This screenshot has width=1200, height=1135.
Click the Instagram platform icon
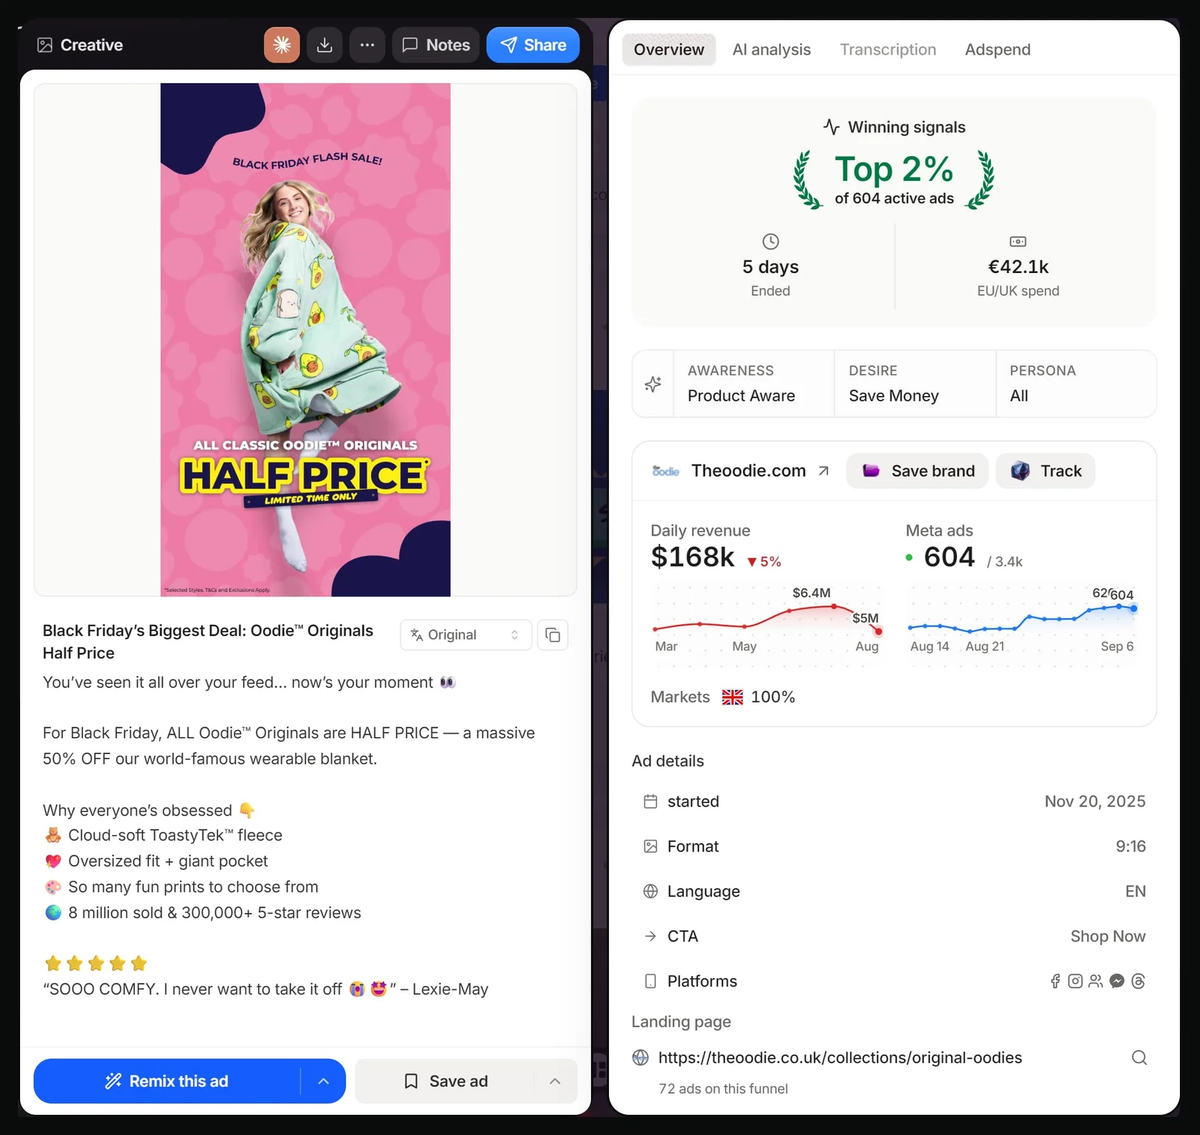tap(1075, 981)
